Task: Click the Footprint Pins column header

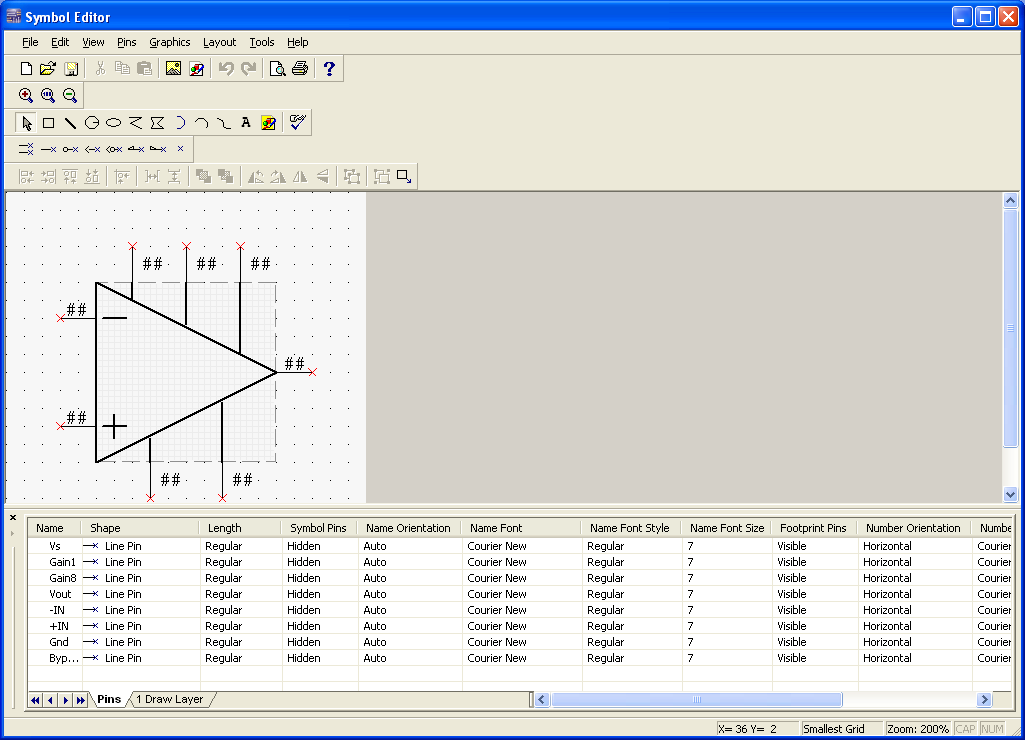Action: tap(813, 528)
